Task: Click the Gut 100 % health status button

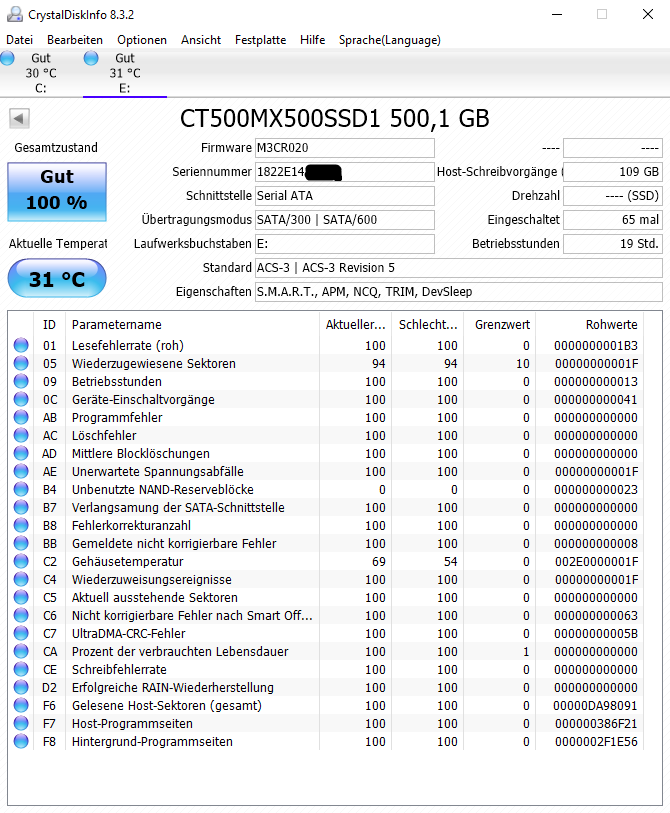Action: pyautogui.click(x=57, y=192)
